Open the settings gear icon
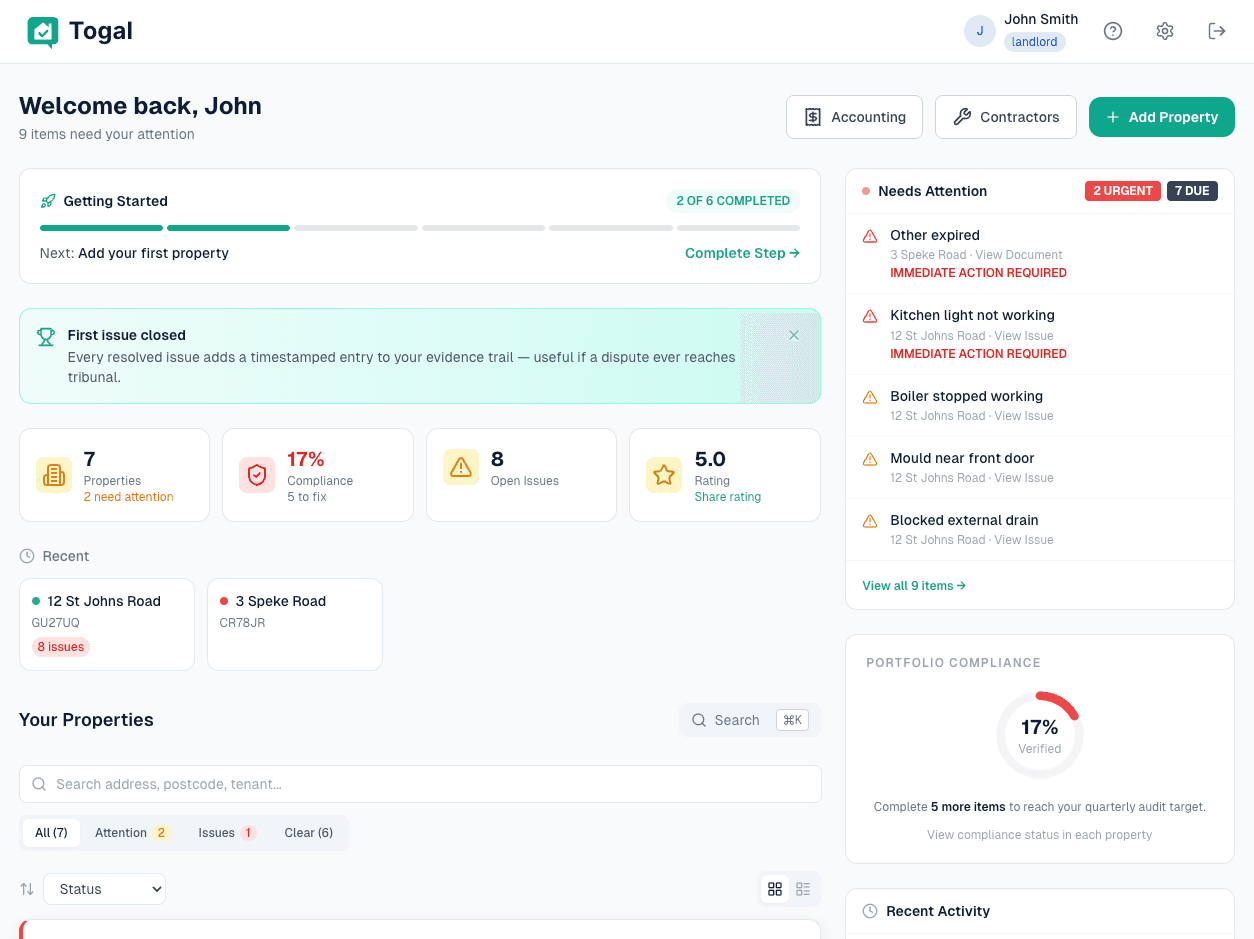The height and width of the screenshot is (939, 1254). [x=1165, y=31]
